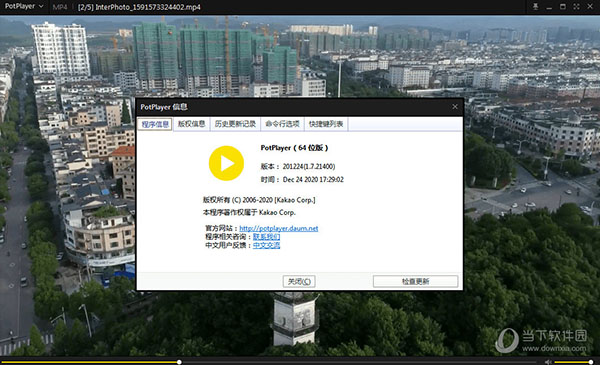The height and width of the screenshot is (365, 600).
Task: Click the 本程序著作权属于 Kakao Corp. line
Action: coord(249,212)
